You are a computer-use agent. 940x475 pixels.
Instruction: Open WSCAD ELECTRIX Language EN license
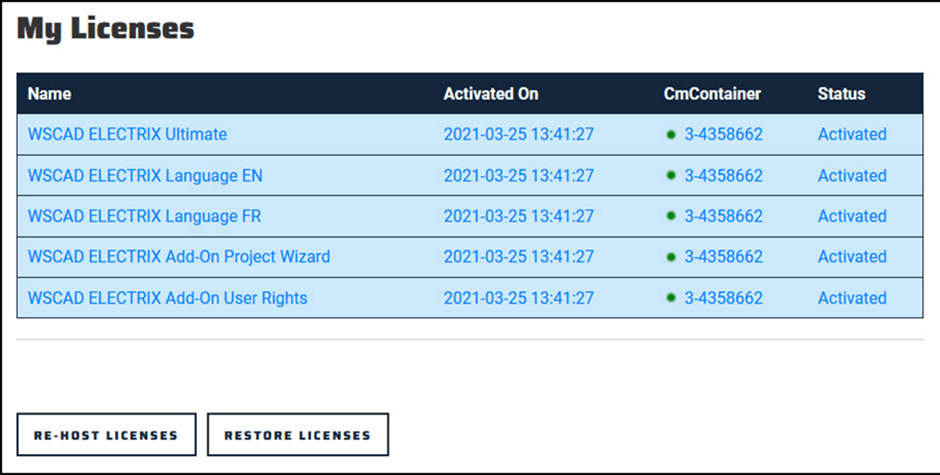point(145,176)
